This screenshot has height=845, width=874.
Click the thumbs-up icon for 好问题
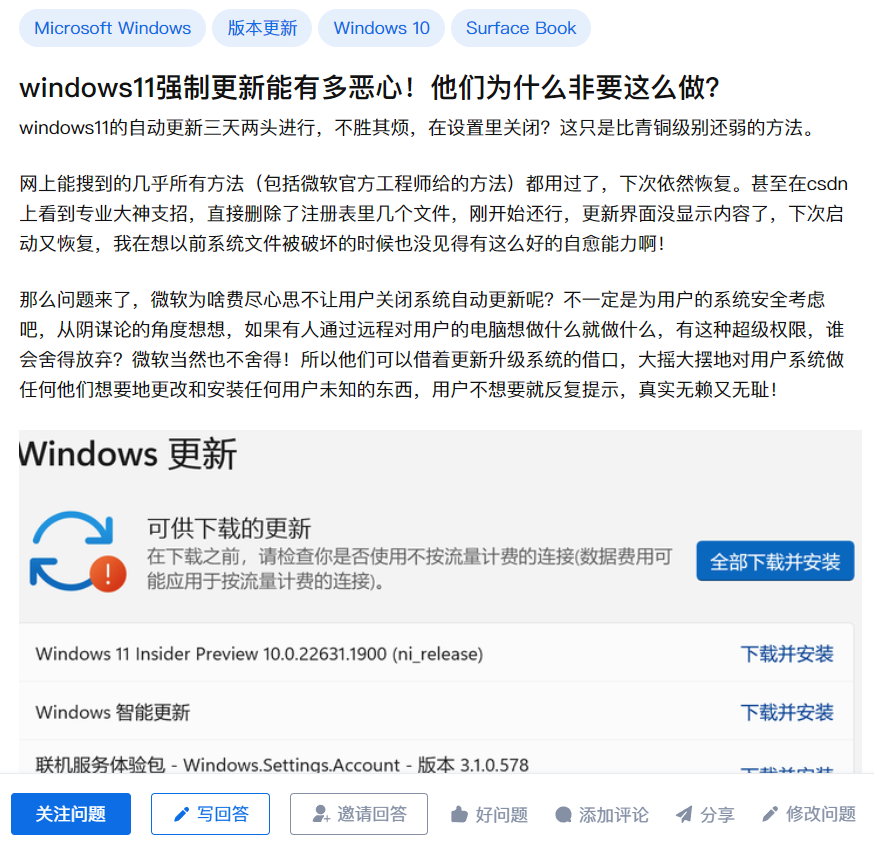coord(459,814)
